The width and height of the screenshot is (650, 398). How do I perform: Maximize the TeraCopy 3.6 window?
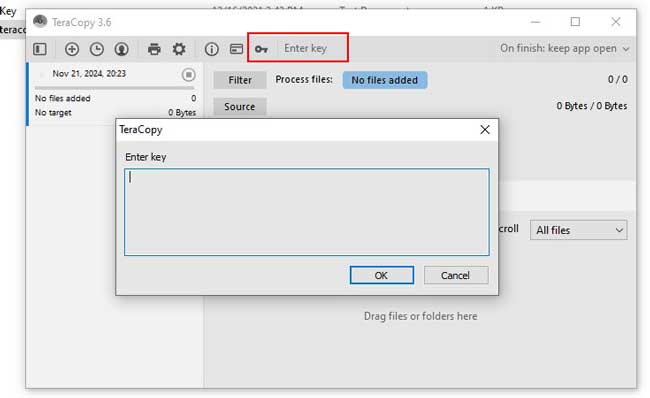click(575, 22)
